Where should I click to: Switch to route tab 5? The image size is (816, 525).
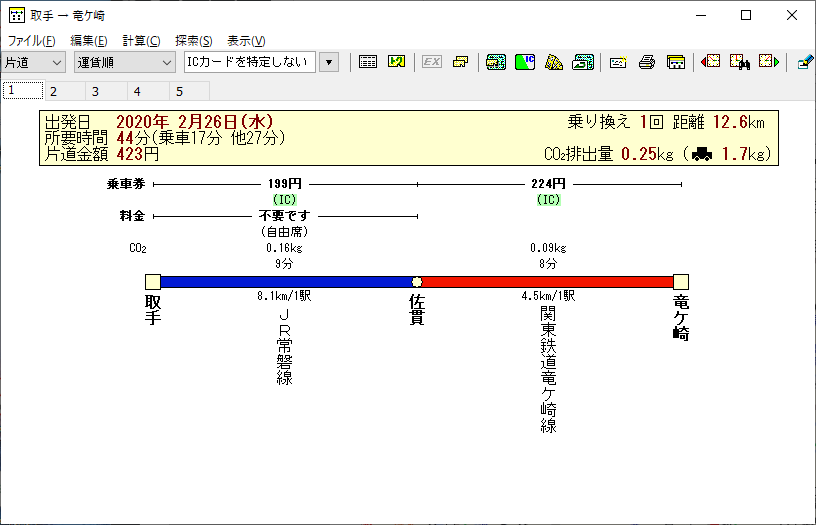[x=189, y=91]
